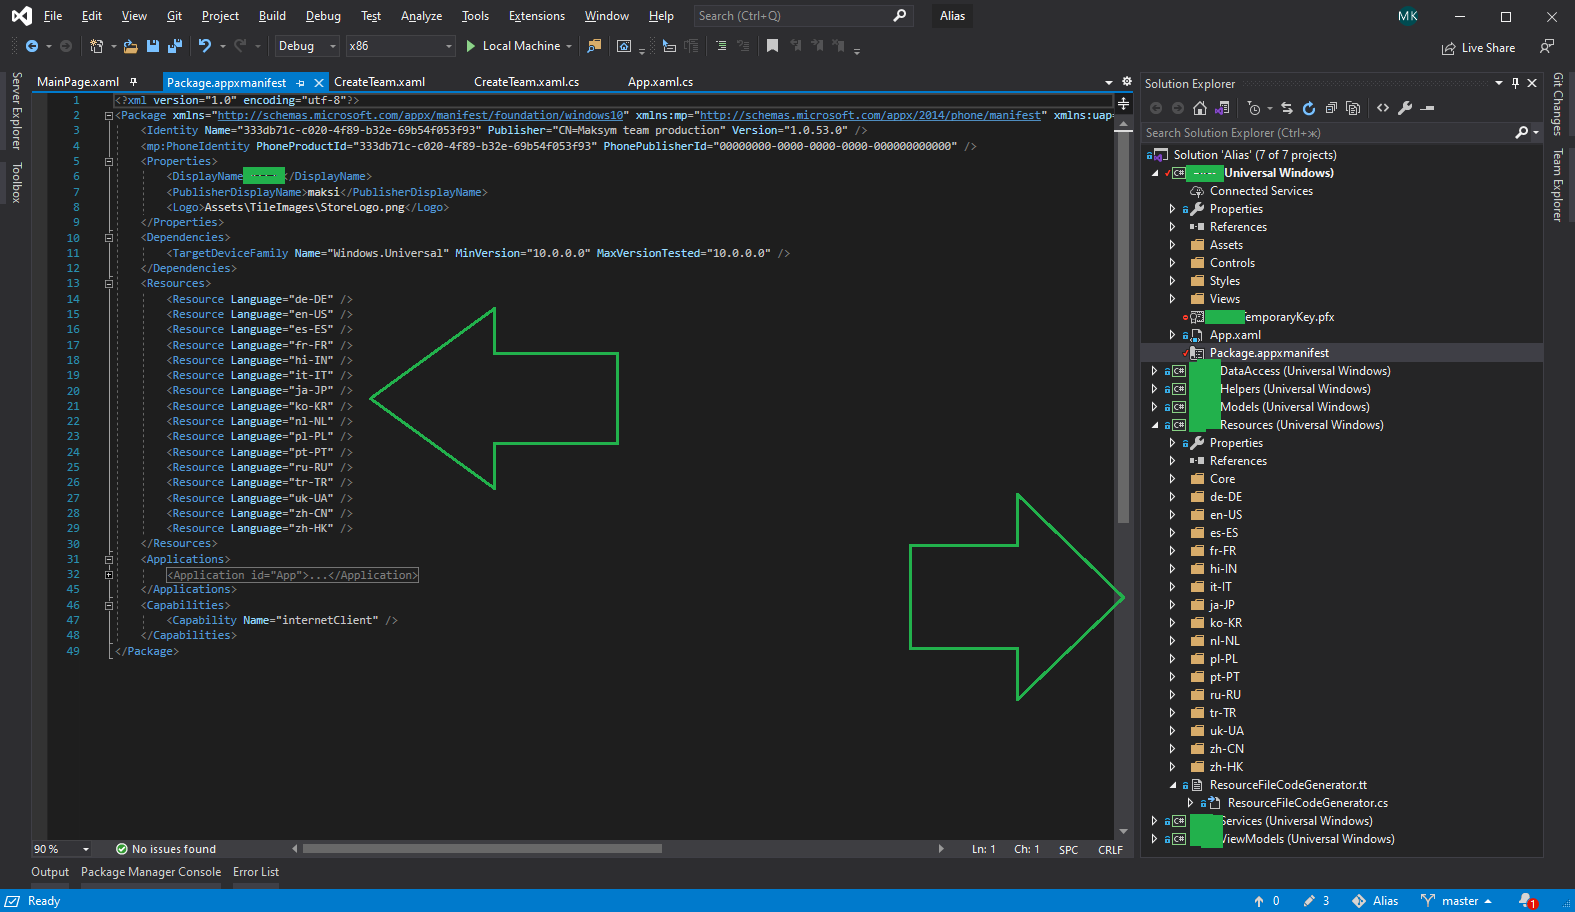Open the document tab settings gear icon
This screenshot has width=1575, height=912.
click(x=1127, y=82)
